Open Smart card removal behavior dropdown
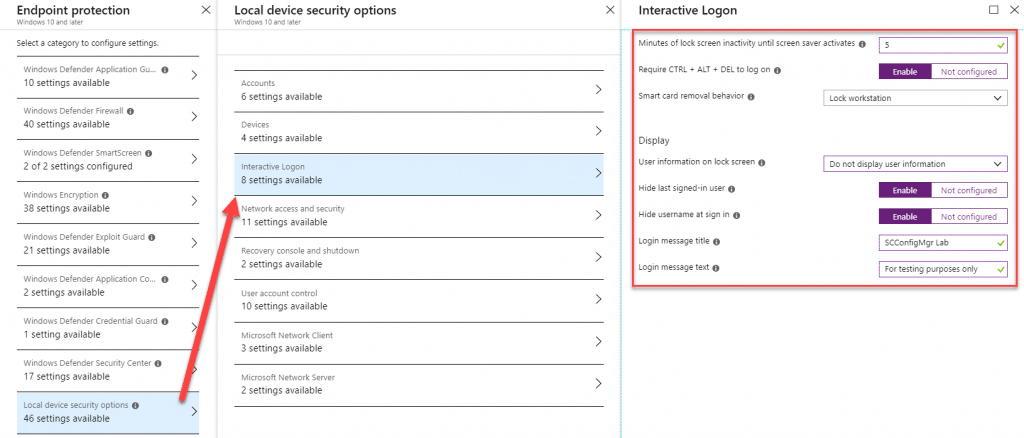 coord(915,98)
